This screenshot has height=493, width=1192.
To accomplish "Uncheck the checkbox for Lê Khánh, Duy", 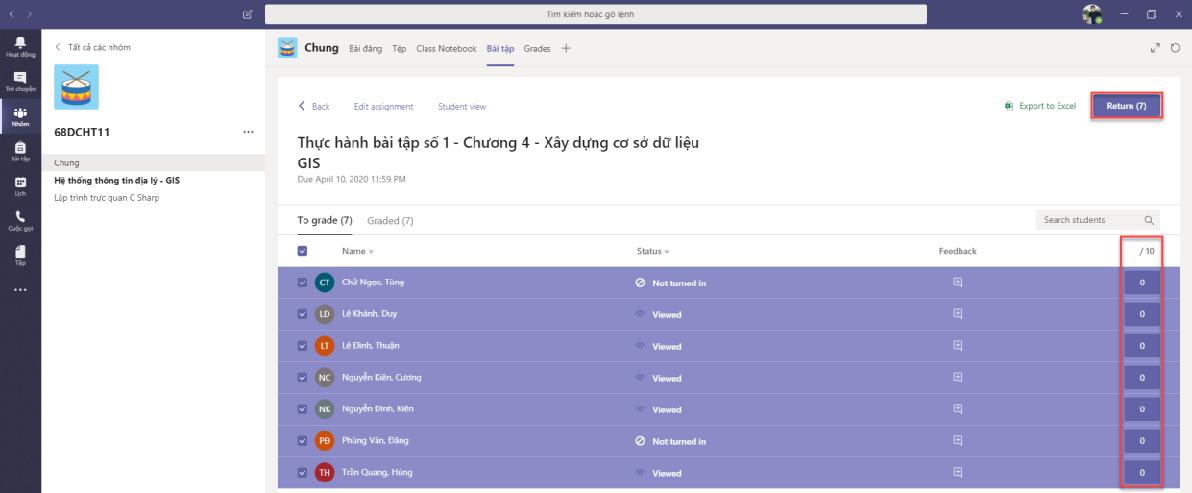I will click(303, 314).
